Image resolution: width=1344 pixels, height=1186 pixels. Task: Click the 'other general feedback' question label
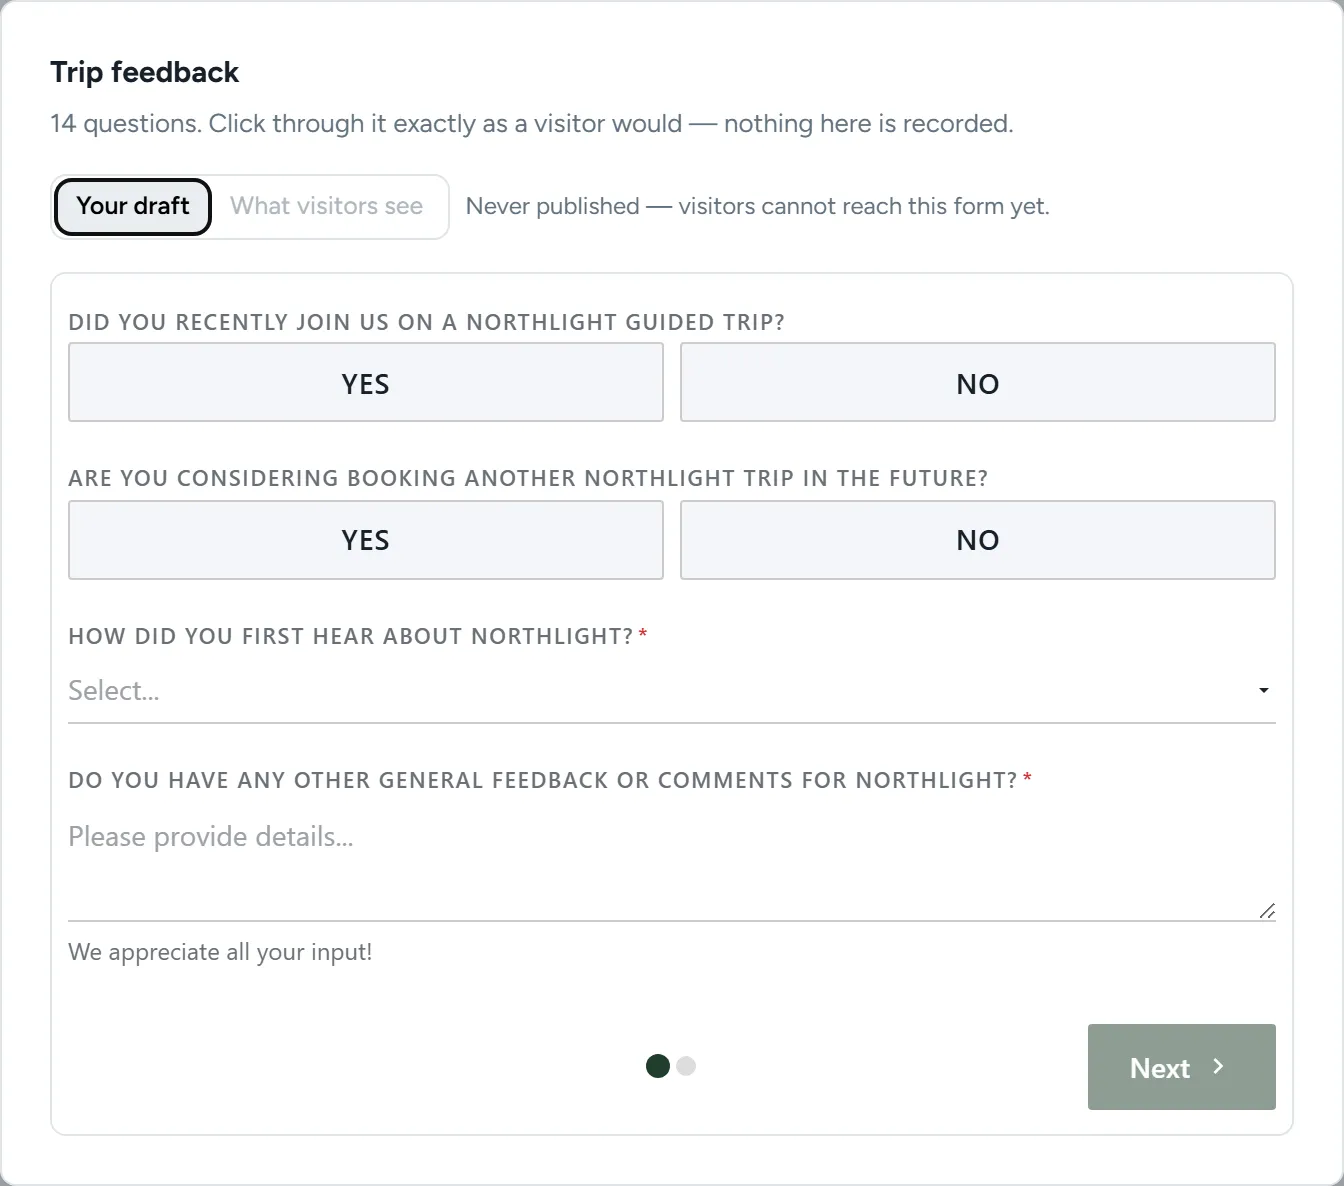[543, 780]
